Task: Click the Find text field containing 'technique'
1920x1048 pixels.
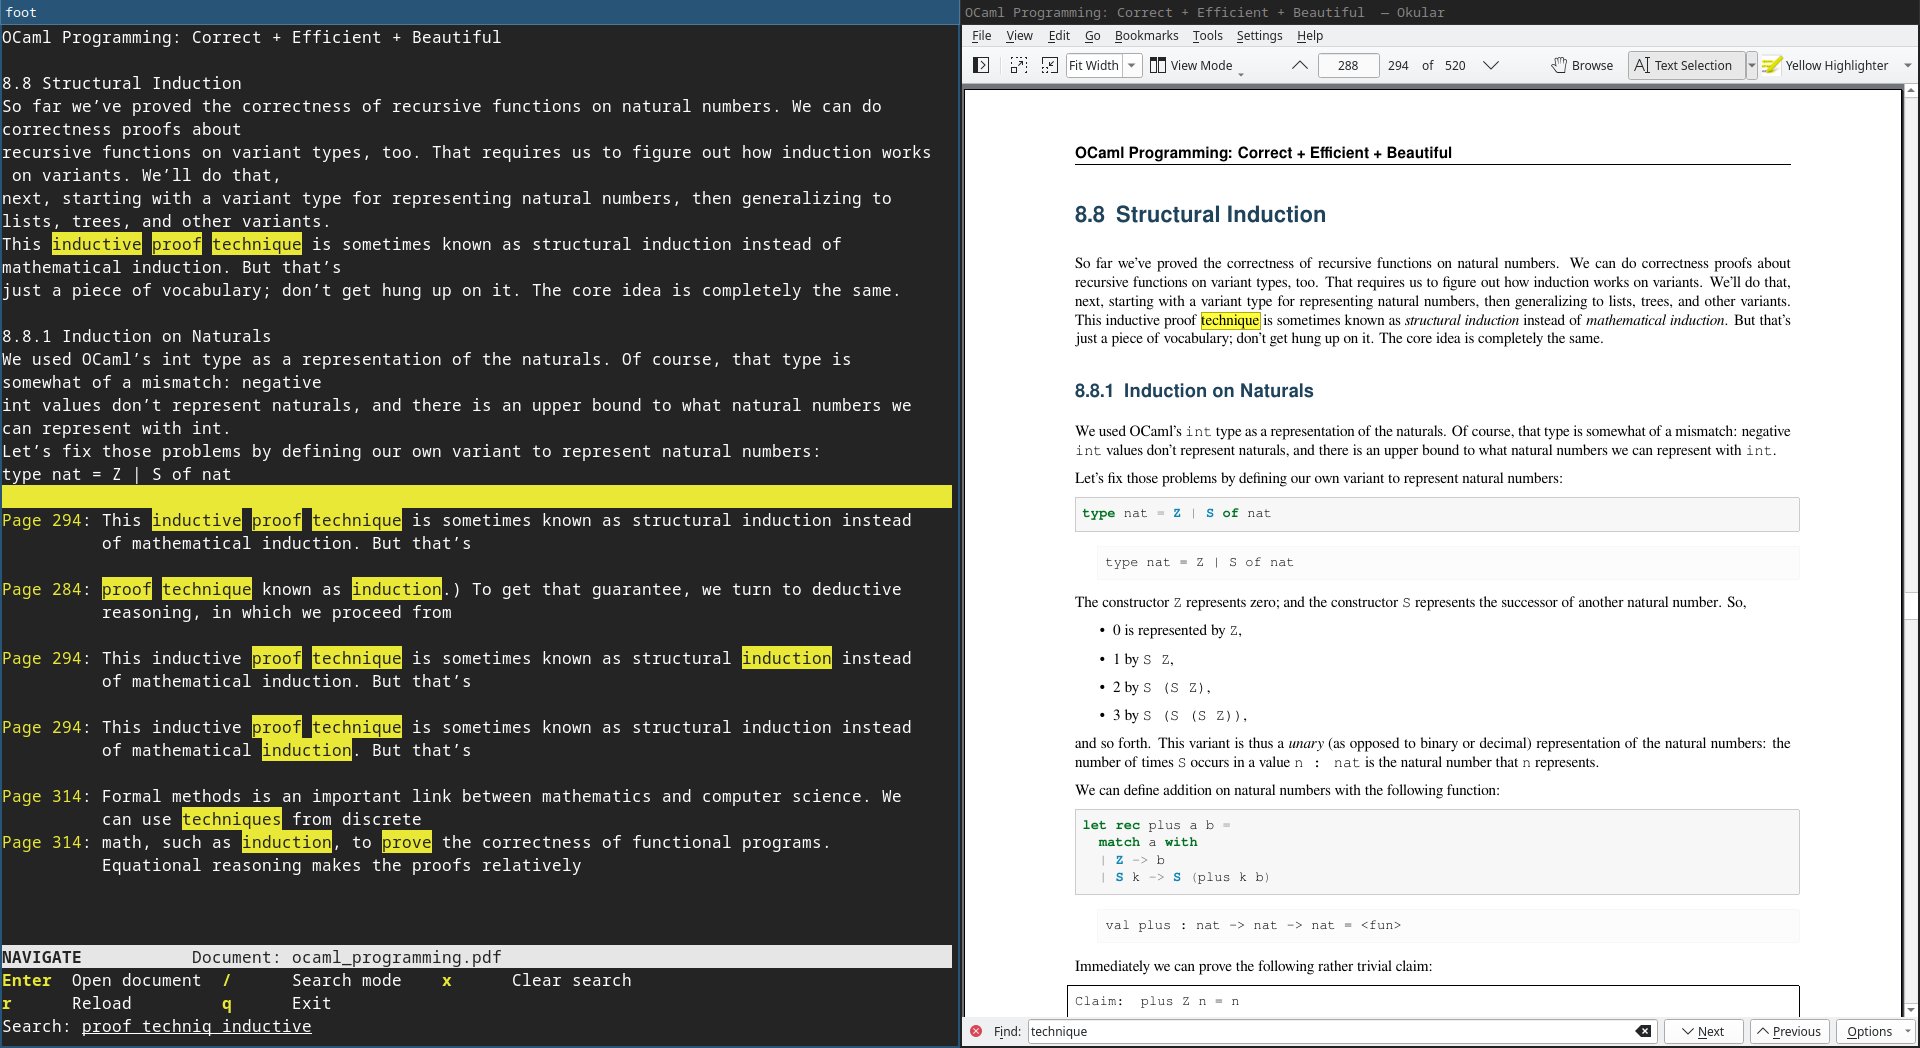Action: tap(1340, 1031)
